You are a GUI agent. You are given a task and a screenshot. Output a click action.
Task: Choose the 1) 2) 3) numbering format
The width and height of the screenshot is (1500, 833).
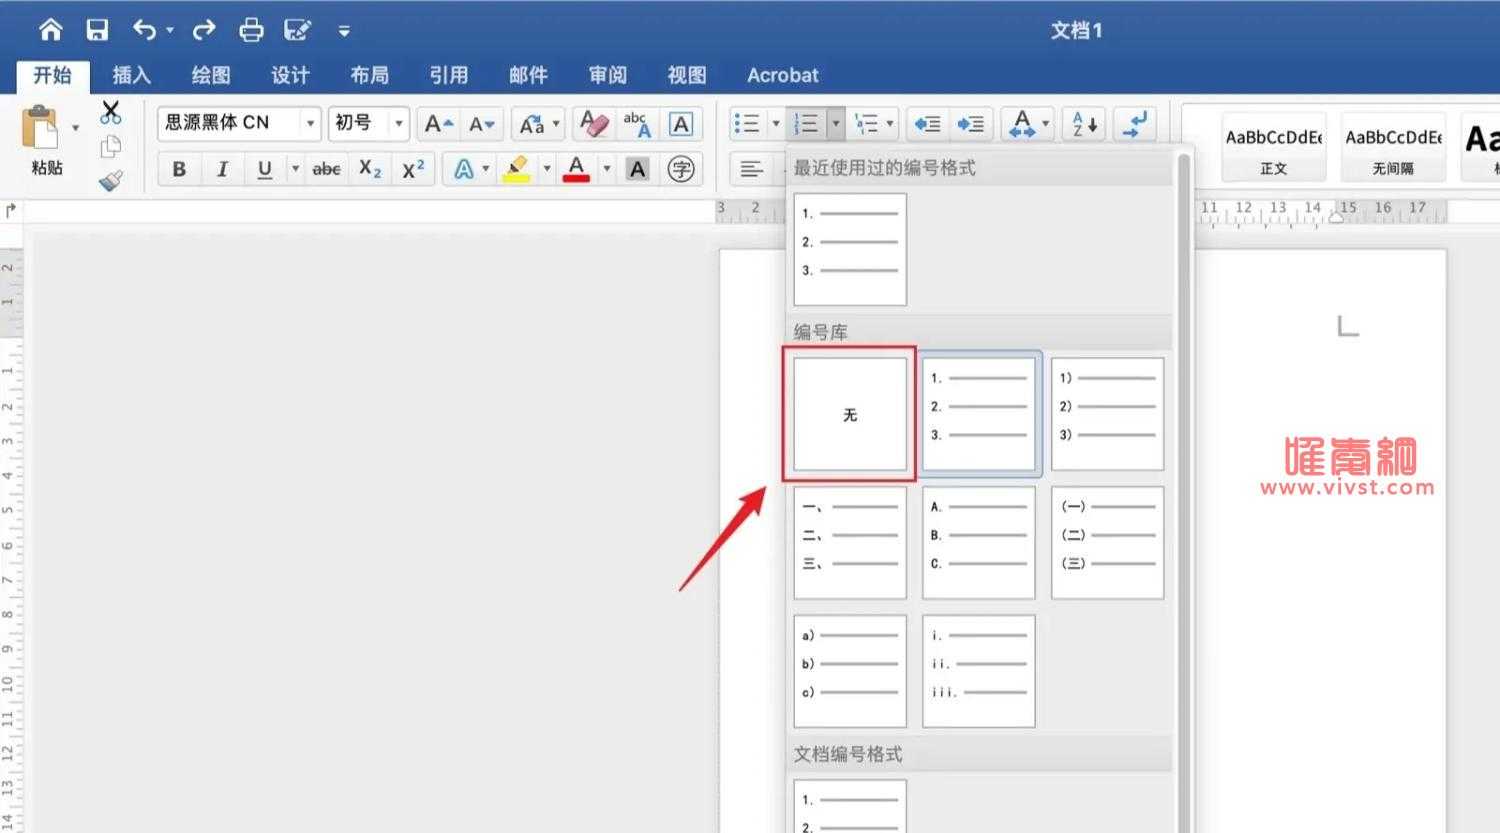click(1107, 414)
